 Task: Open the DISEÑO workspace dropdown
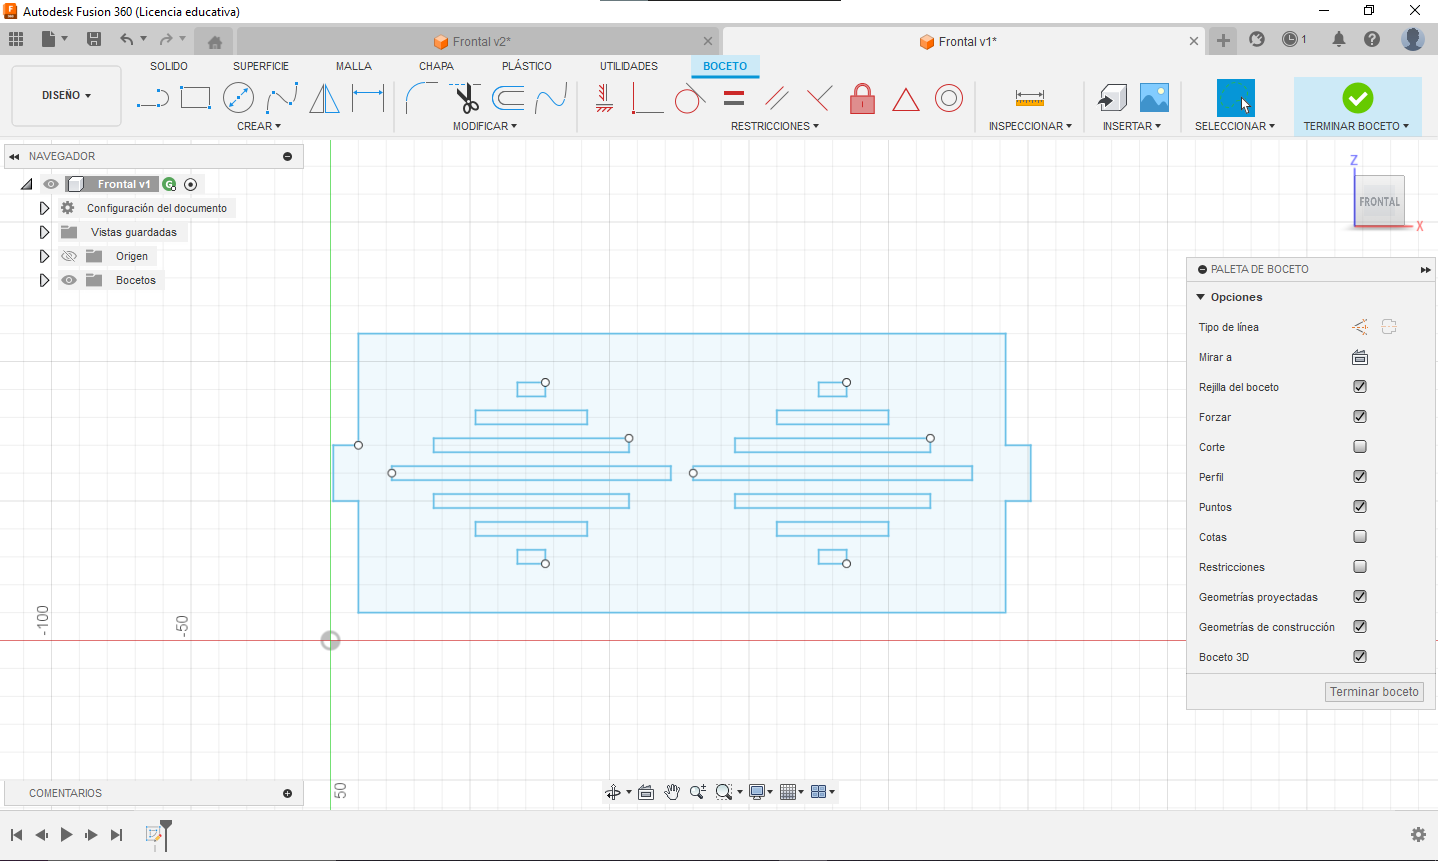coord(66,96)
